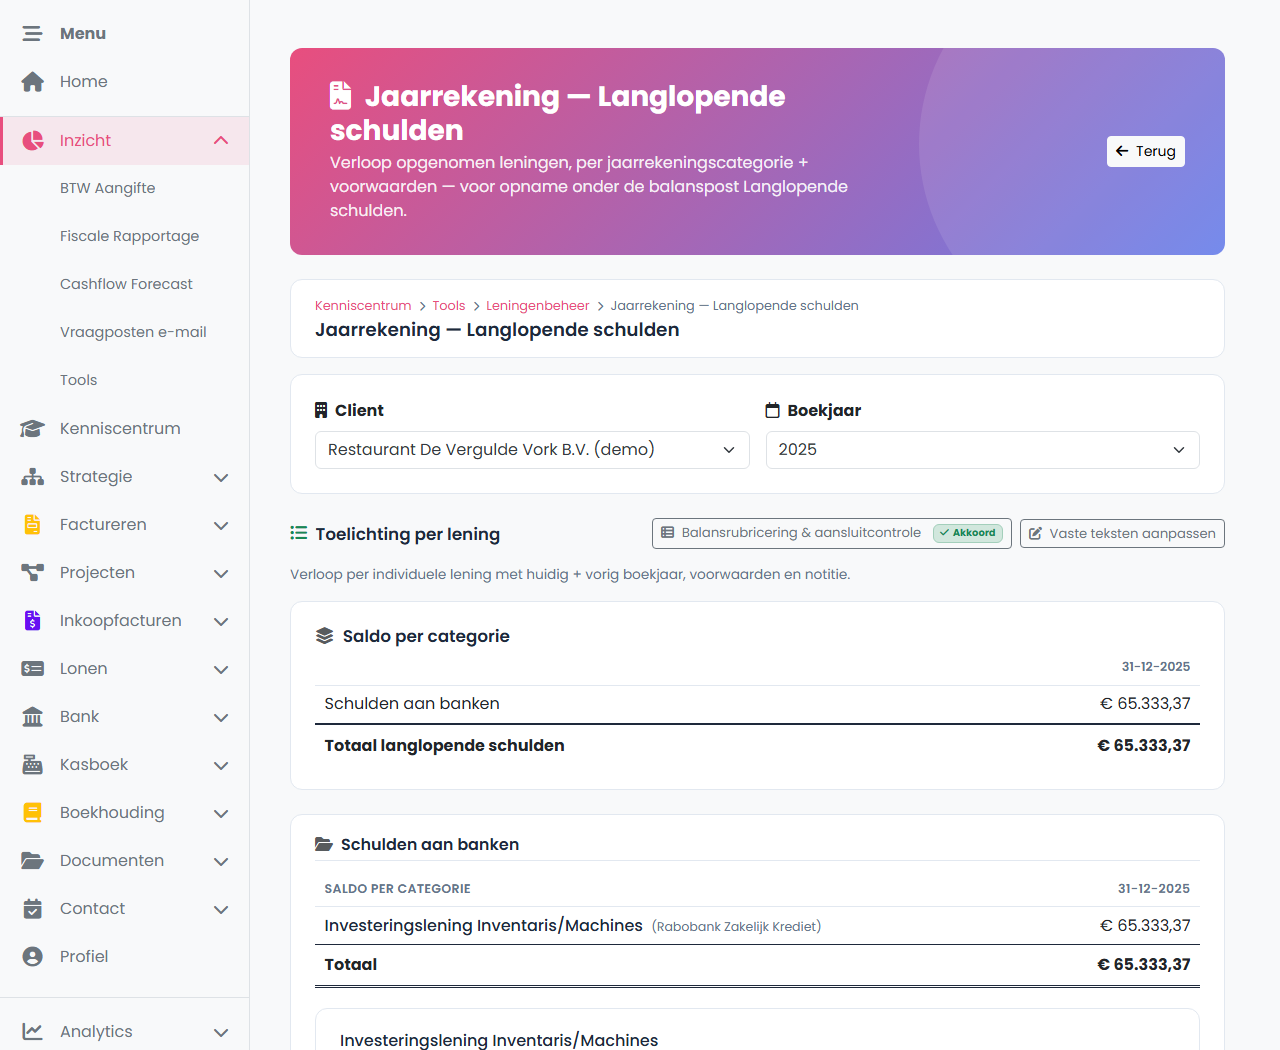Click the Boekhouding book icon
The height and width of the screenshot is (1050, 1280).
click(33, 813)
